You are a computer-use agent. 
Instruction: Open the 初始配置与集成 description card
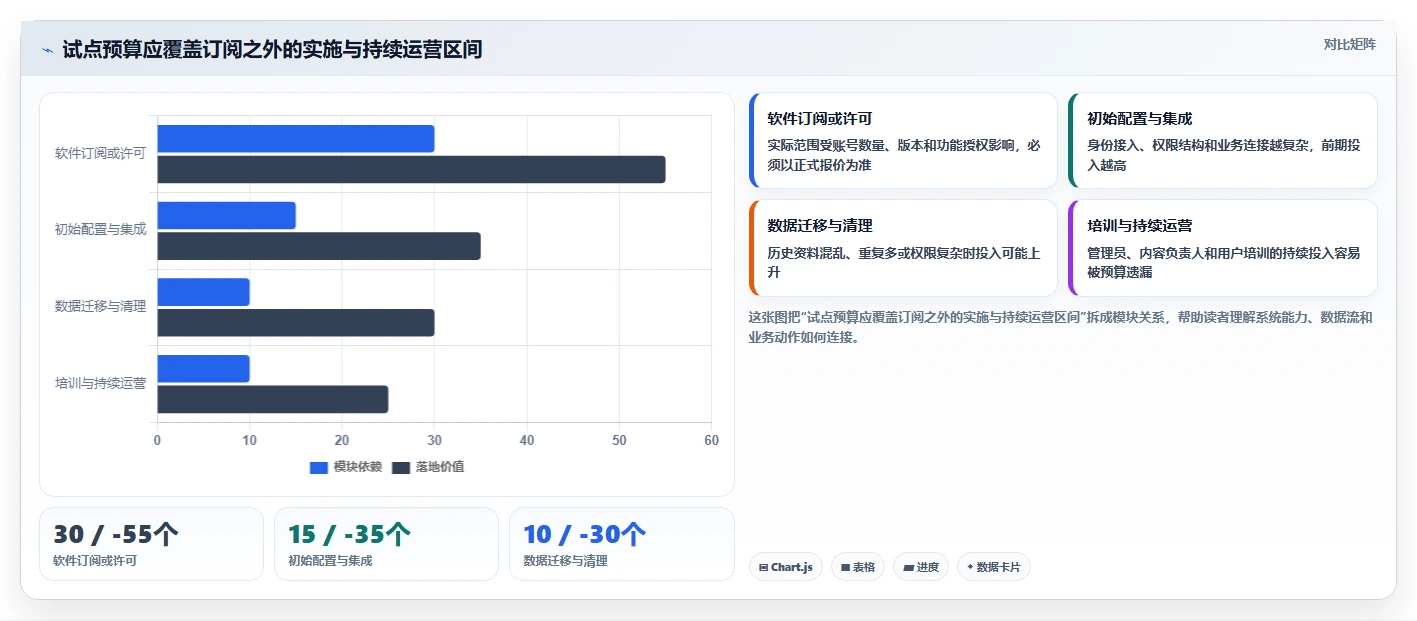click(1223, 141)
